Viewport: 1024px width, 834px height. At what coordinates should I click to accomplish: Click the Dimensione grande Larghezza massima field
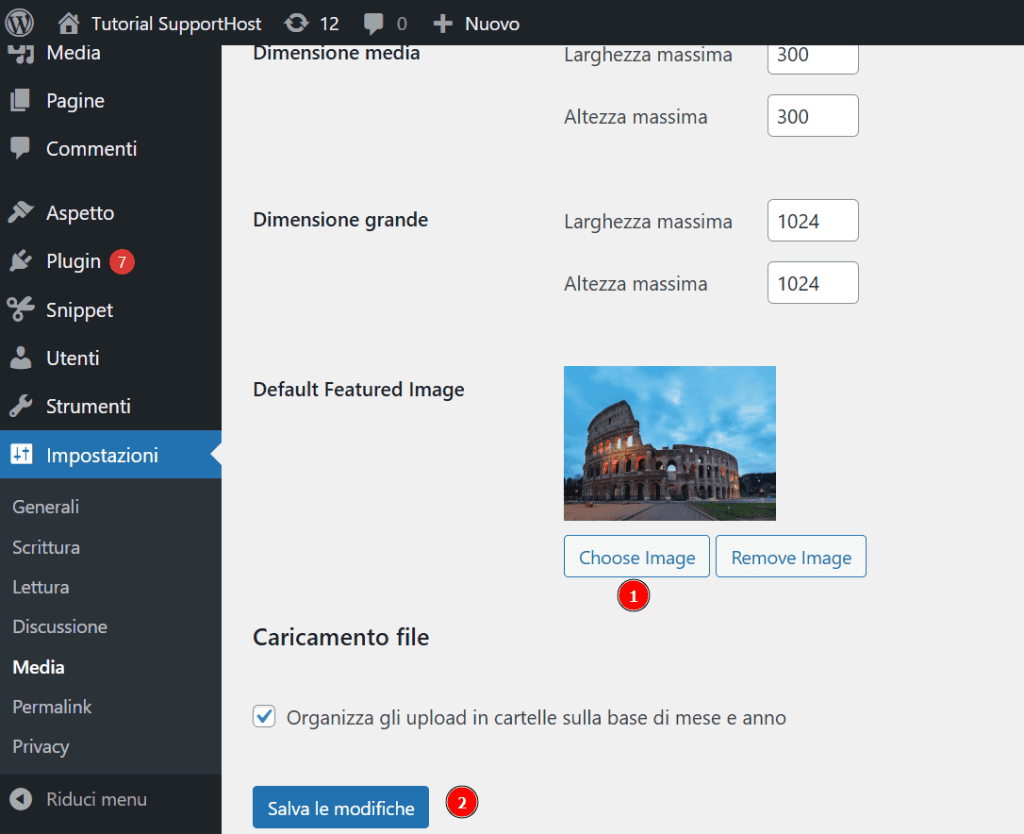point(812,221)
